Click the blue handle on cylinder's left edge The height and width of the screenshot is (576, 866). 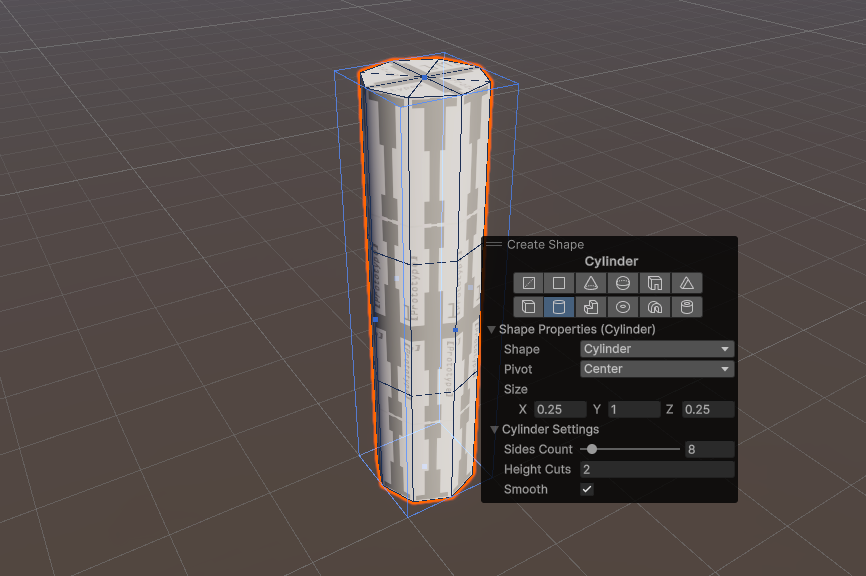[376, 319]
